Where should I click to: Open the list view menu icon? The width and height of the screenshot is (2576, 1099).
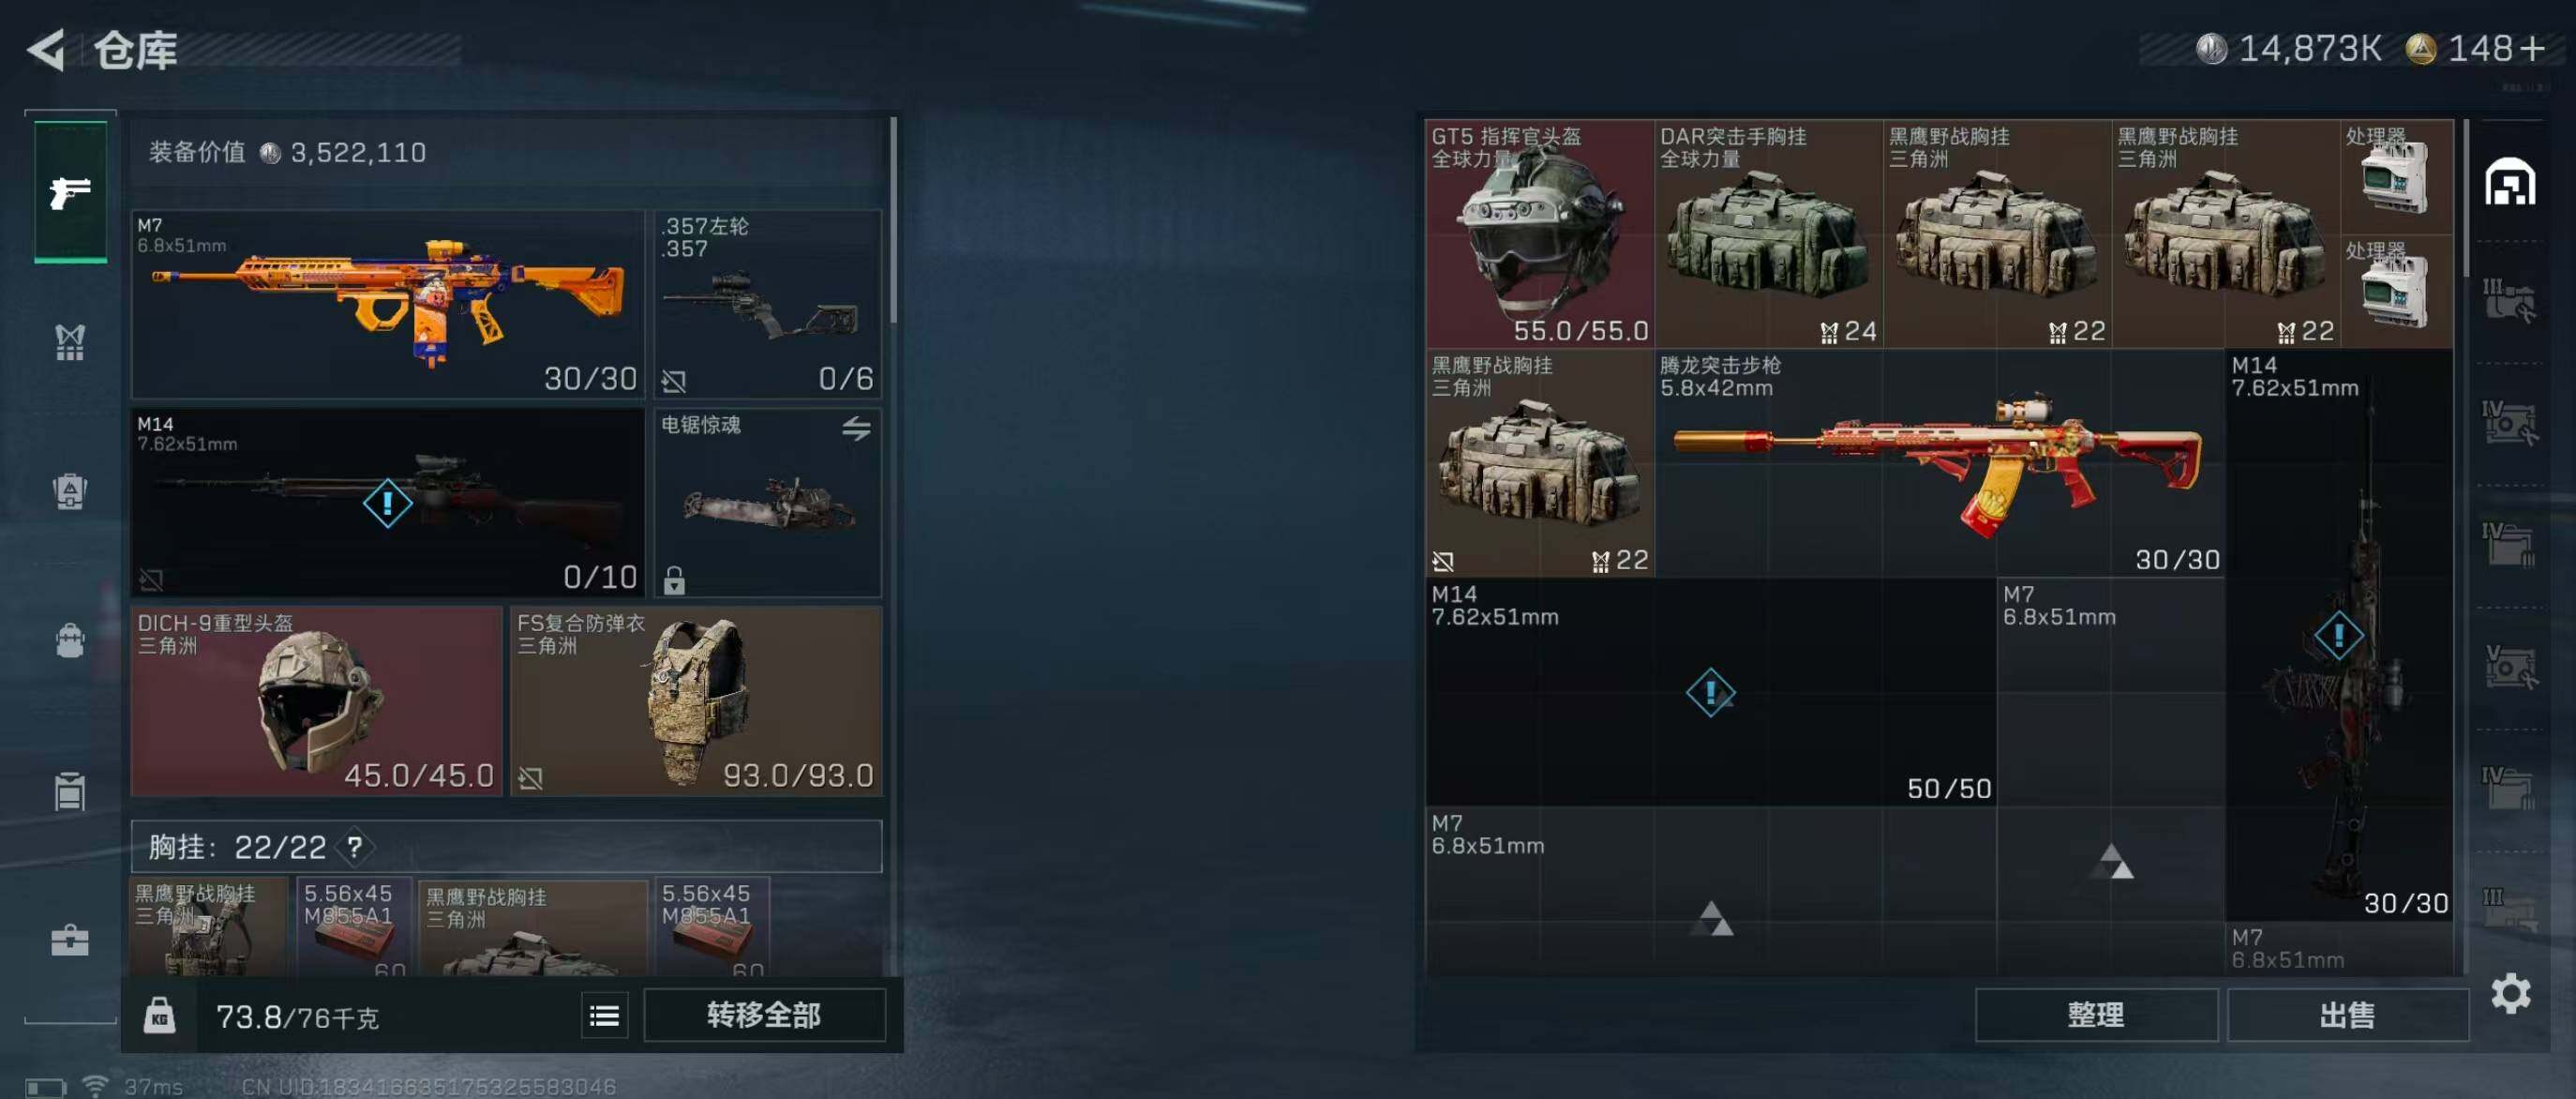604,1016
